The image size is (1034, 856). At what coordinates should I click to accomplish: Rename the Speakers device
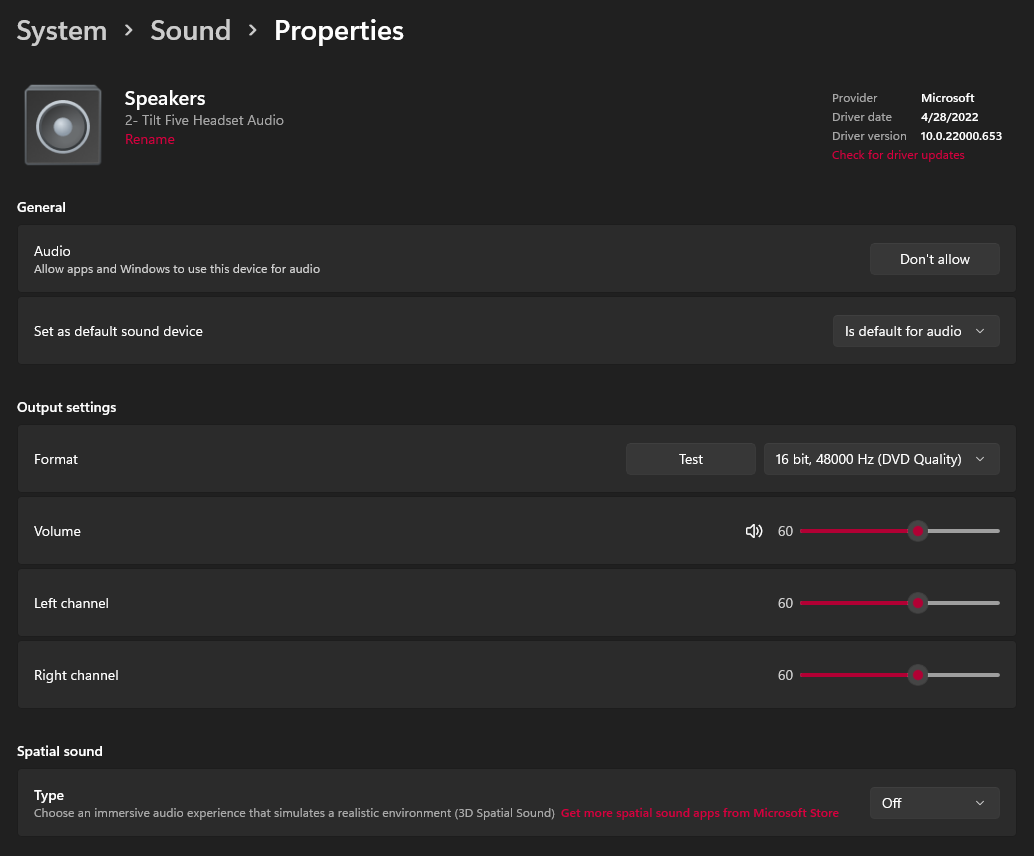click(150, 139)
